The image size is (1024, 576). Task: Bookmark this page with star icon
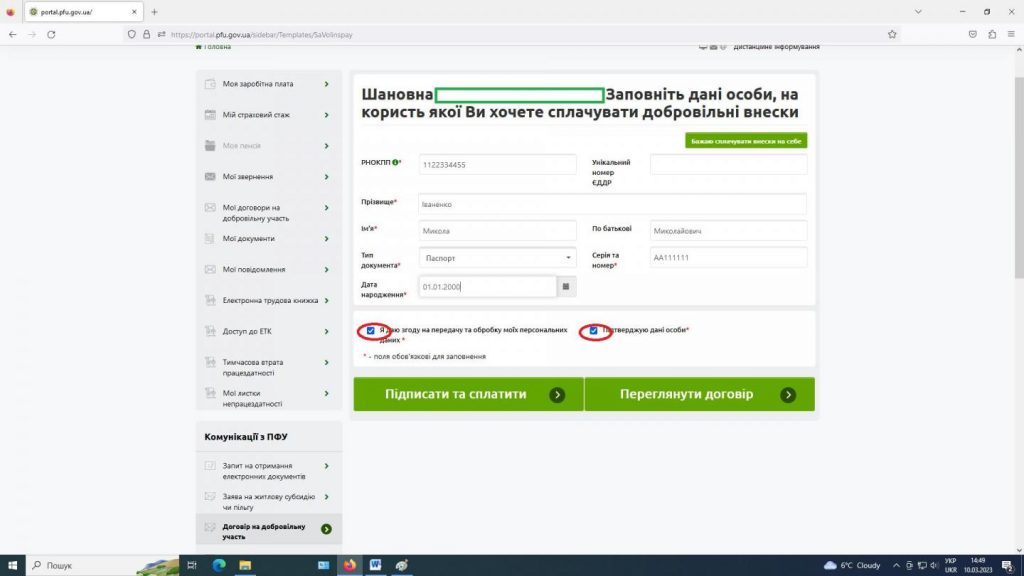pyautogui.click(x=892, y=35)
